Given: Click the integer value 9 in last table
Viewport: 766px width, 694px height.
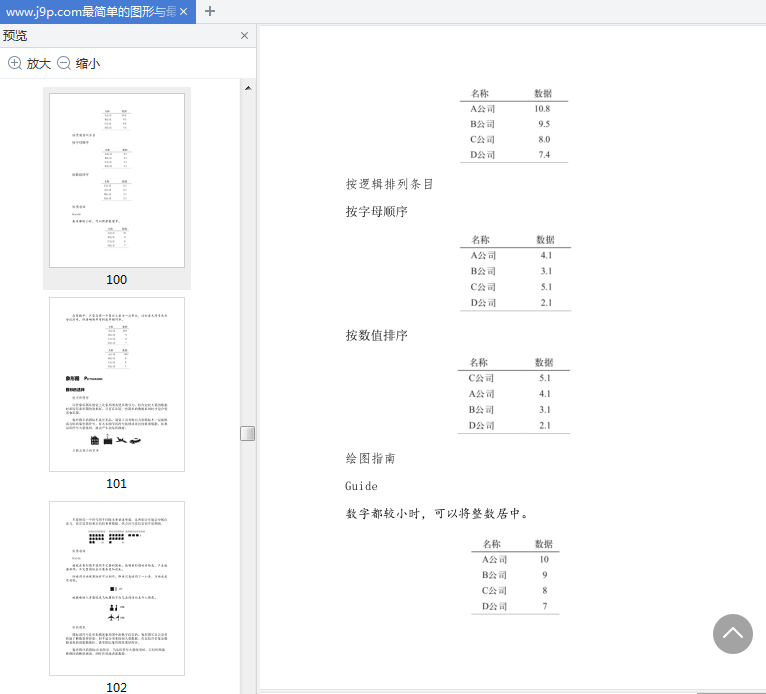Looking at the screenshot, I should (545, 575).
